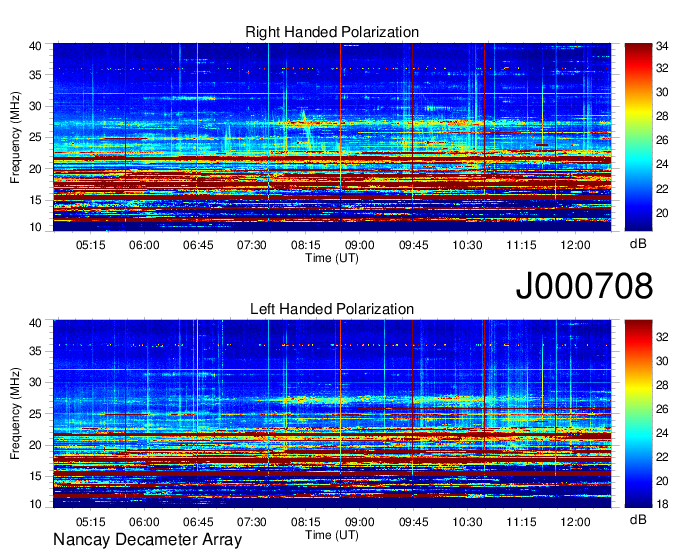The height and width of the screenshot is (552, 680).
Task: Click the 10 MHz tick of the Right Handed plot
Action: coord(35,227)
